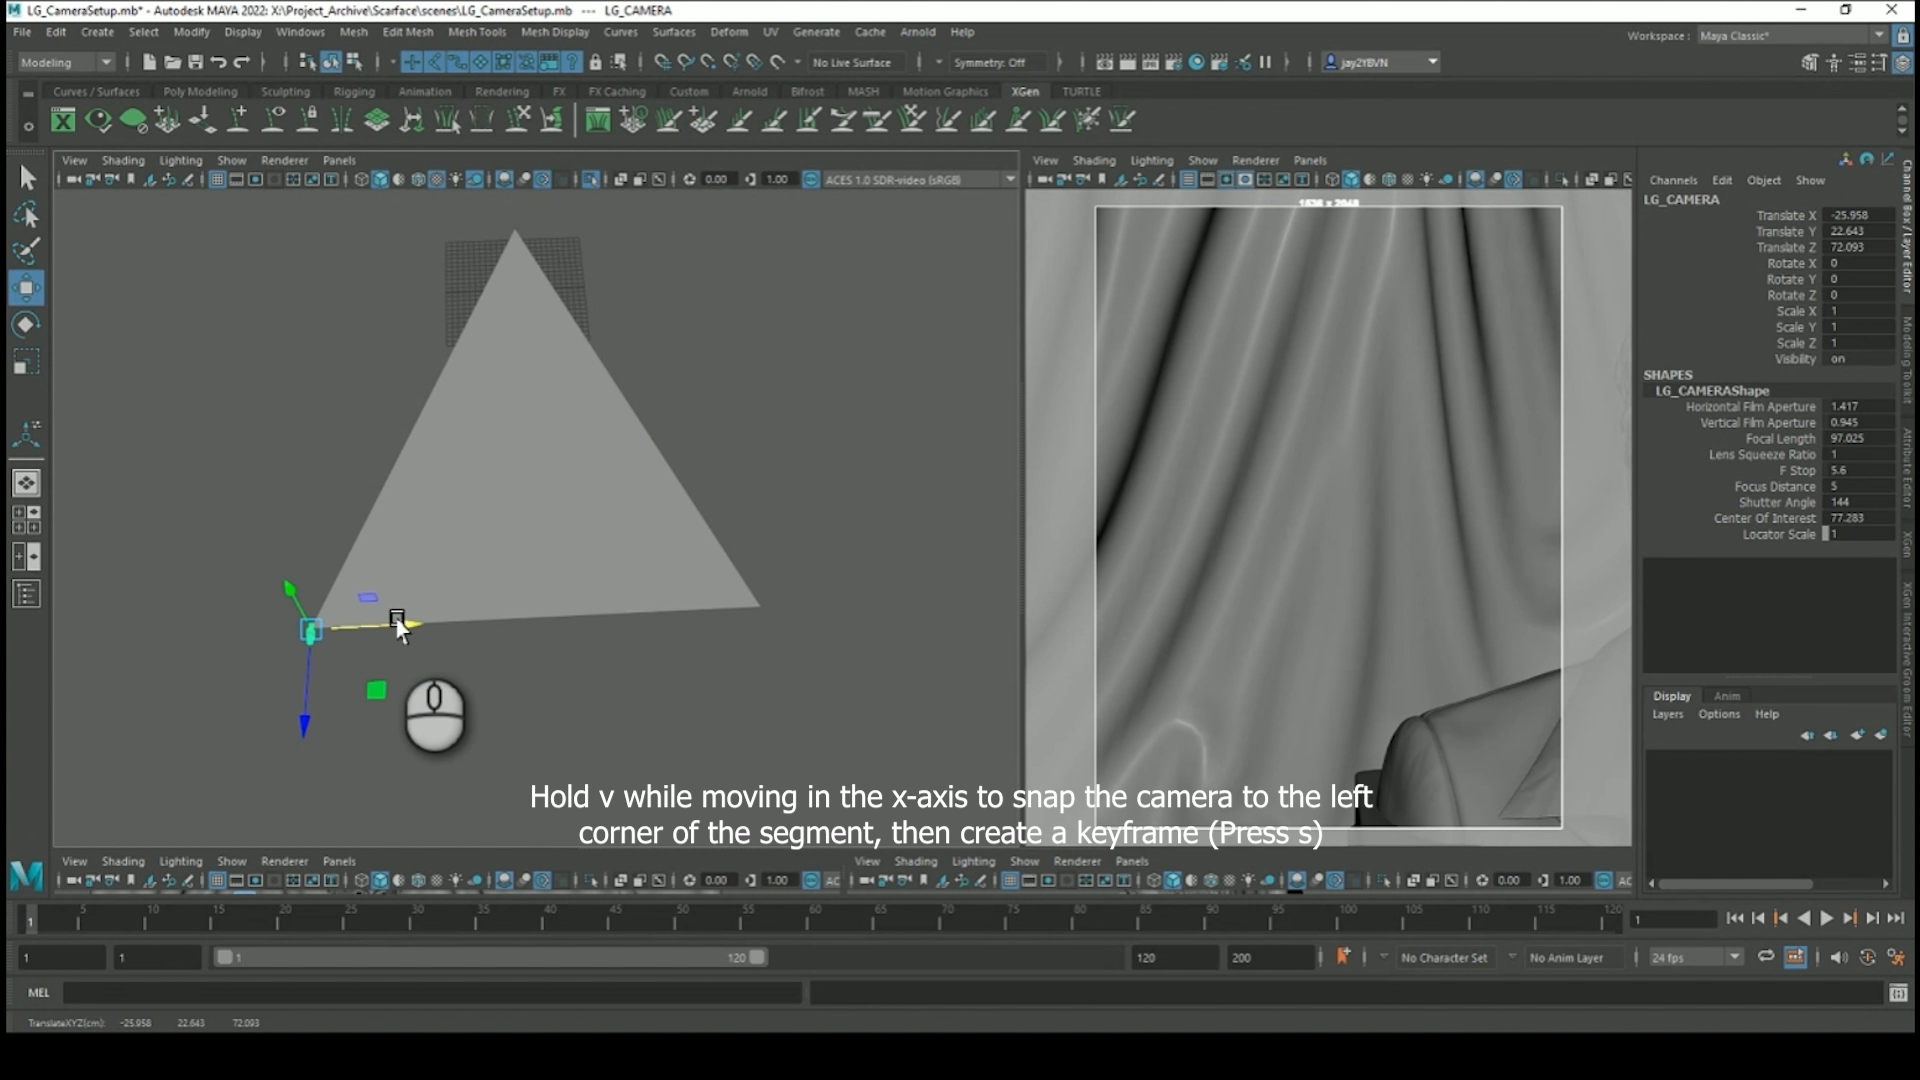Switch to the Rigging shelf tab
1920x1080 pixels.
[354, 91]
